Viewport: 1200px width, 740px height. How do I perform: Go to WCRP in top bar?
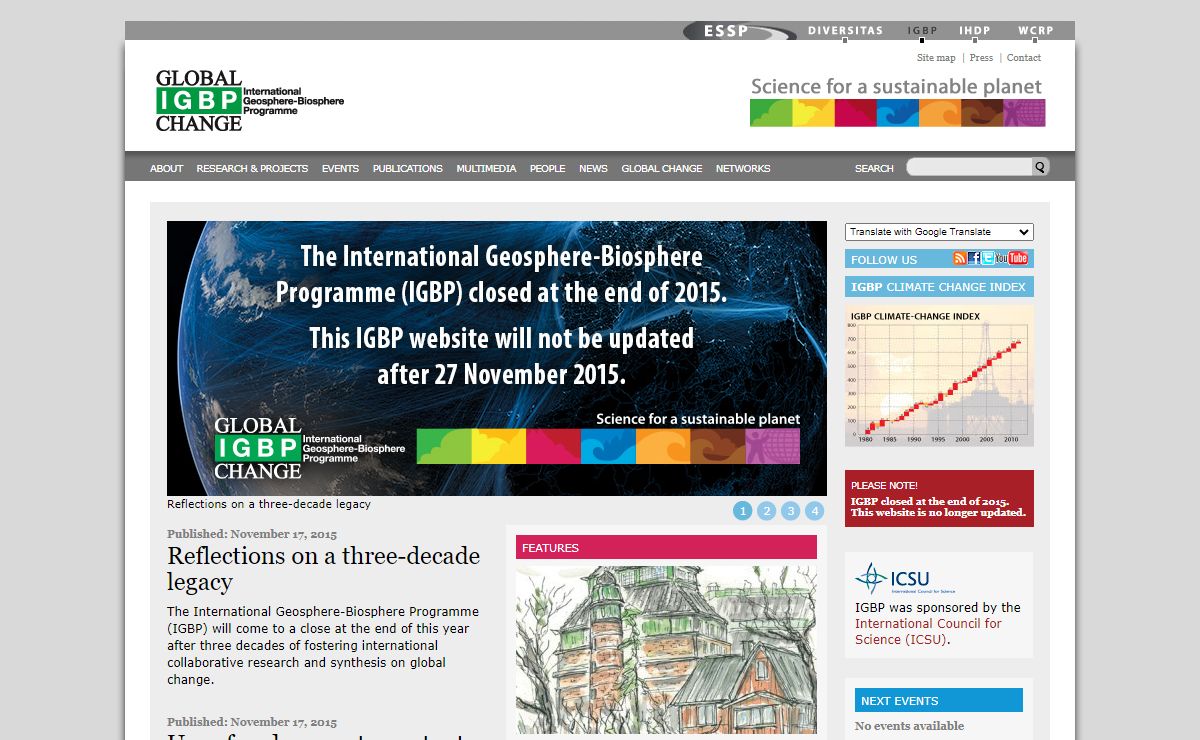(1036, 31)
